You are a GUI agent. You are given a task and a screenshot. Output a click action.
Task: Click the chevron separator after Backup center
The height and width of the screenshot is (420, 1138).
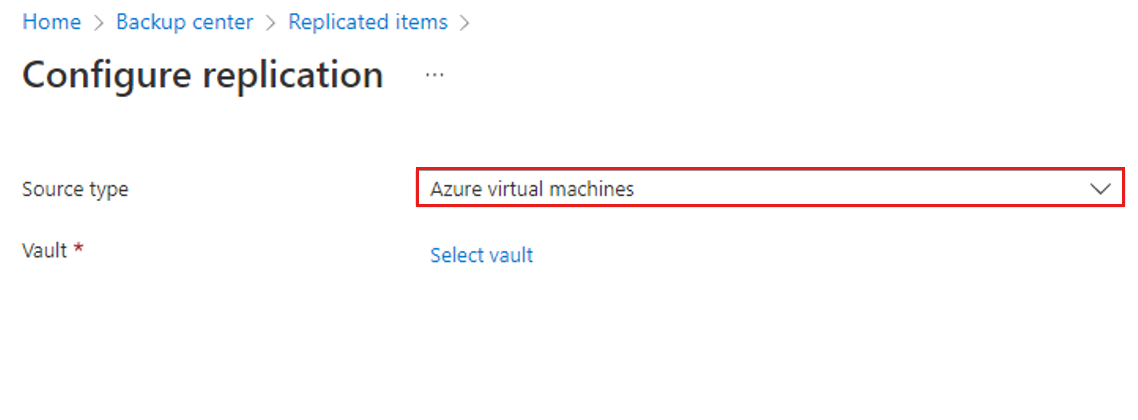click(271, 23)
